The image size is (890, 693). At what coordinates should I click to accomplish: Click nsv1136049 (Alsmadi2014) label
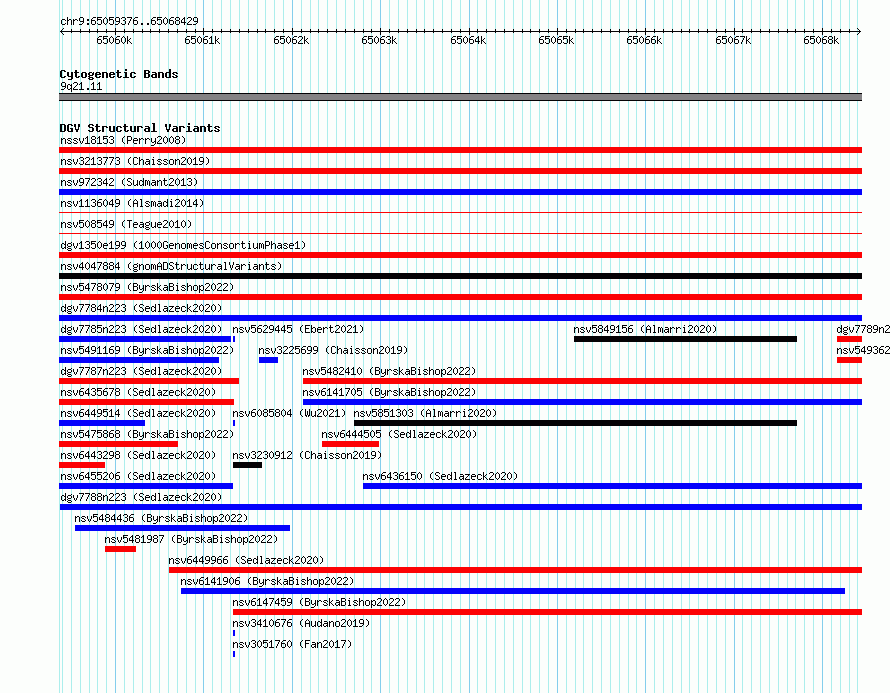(132, 203)
